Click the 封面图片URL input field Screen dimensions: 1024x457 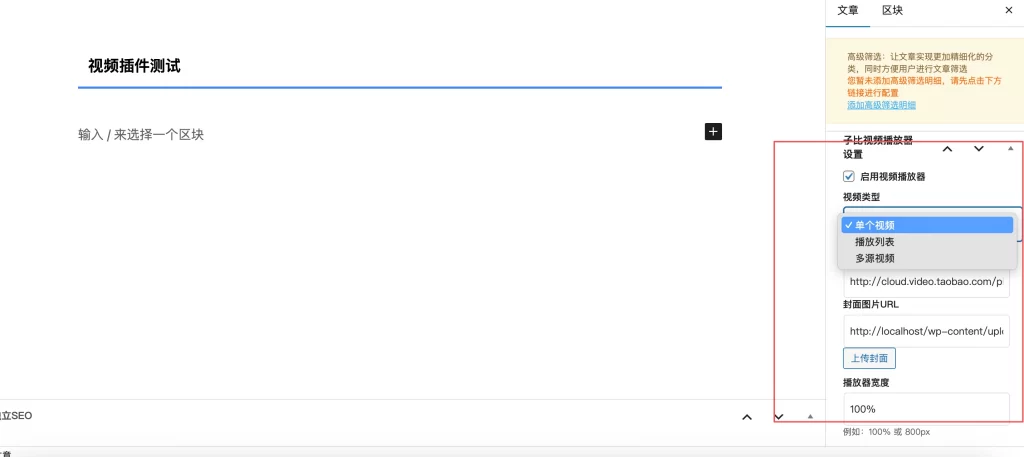[x=925, y=331]
